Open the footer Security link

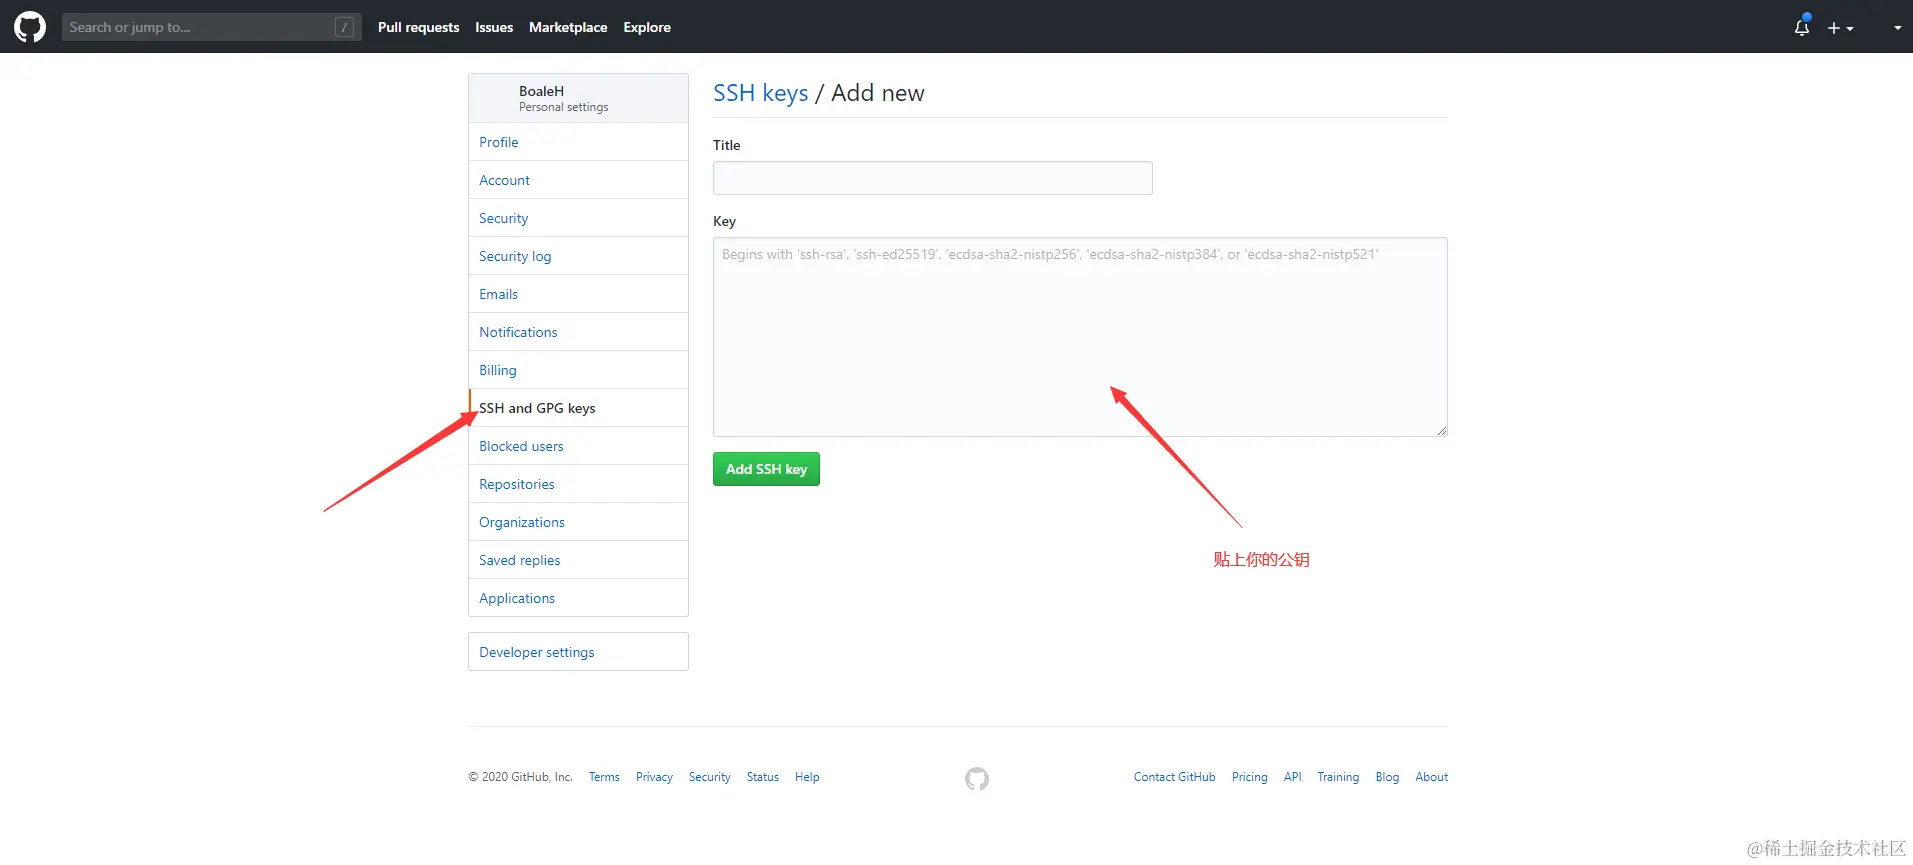(709, 777)
